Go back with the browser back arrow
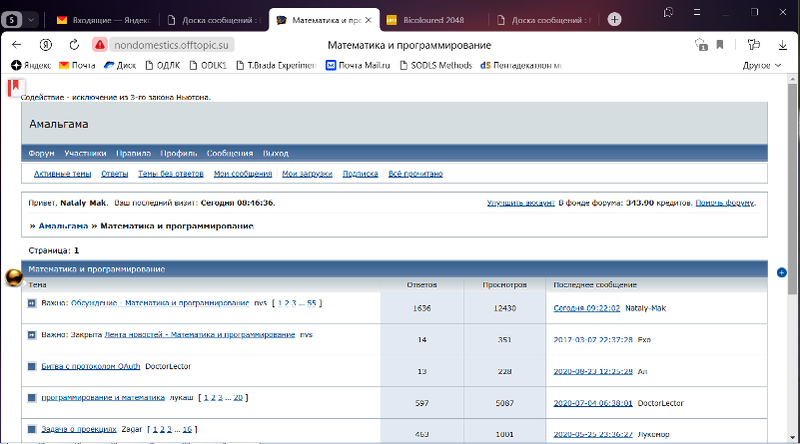 [x=16, y=45]
